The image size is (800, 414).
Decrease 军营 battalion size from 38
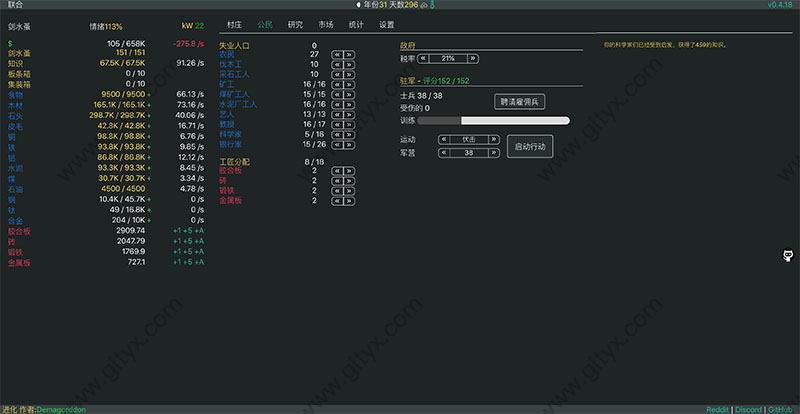(x=444, y=153)
